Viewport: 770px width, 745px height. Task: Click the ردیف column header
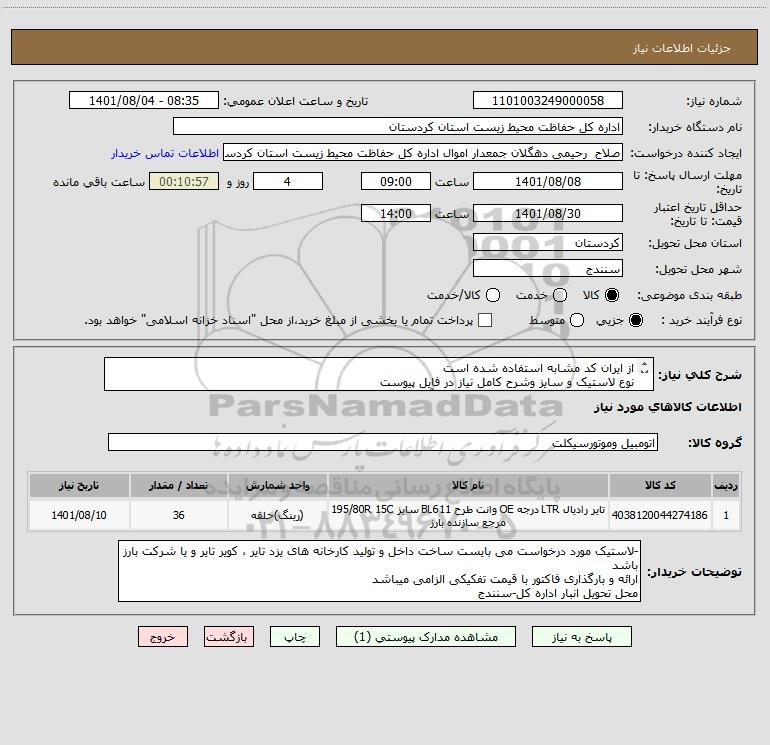726,485
